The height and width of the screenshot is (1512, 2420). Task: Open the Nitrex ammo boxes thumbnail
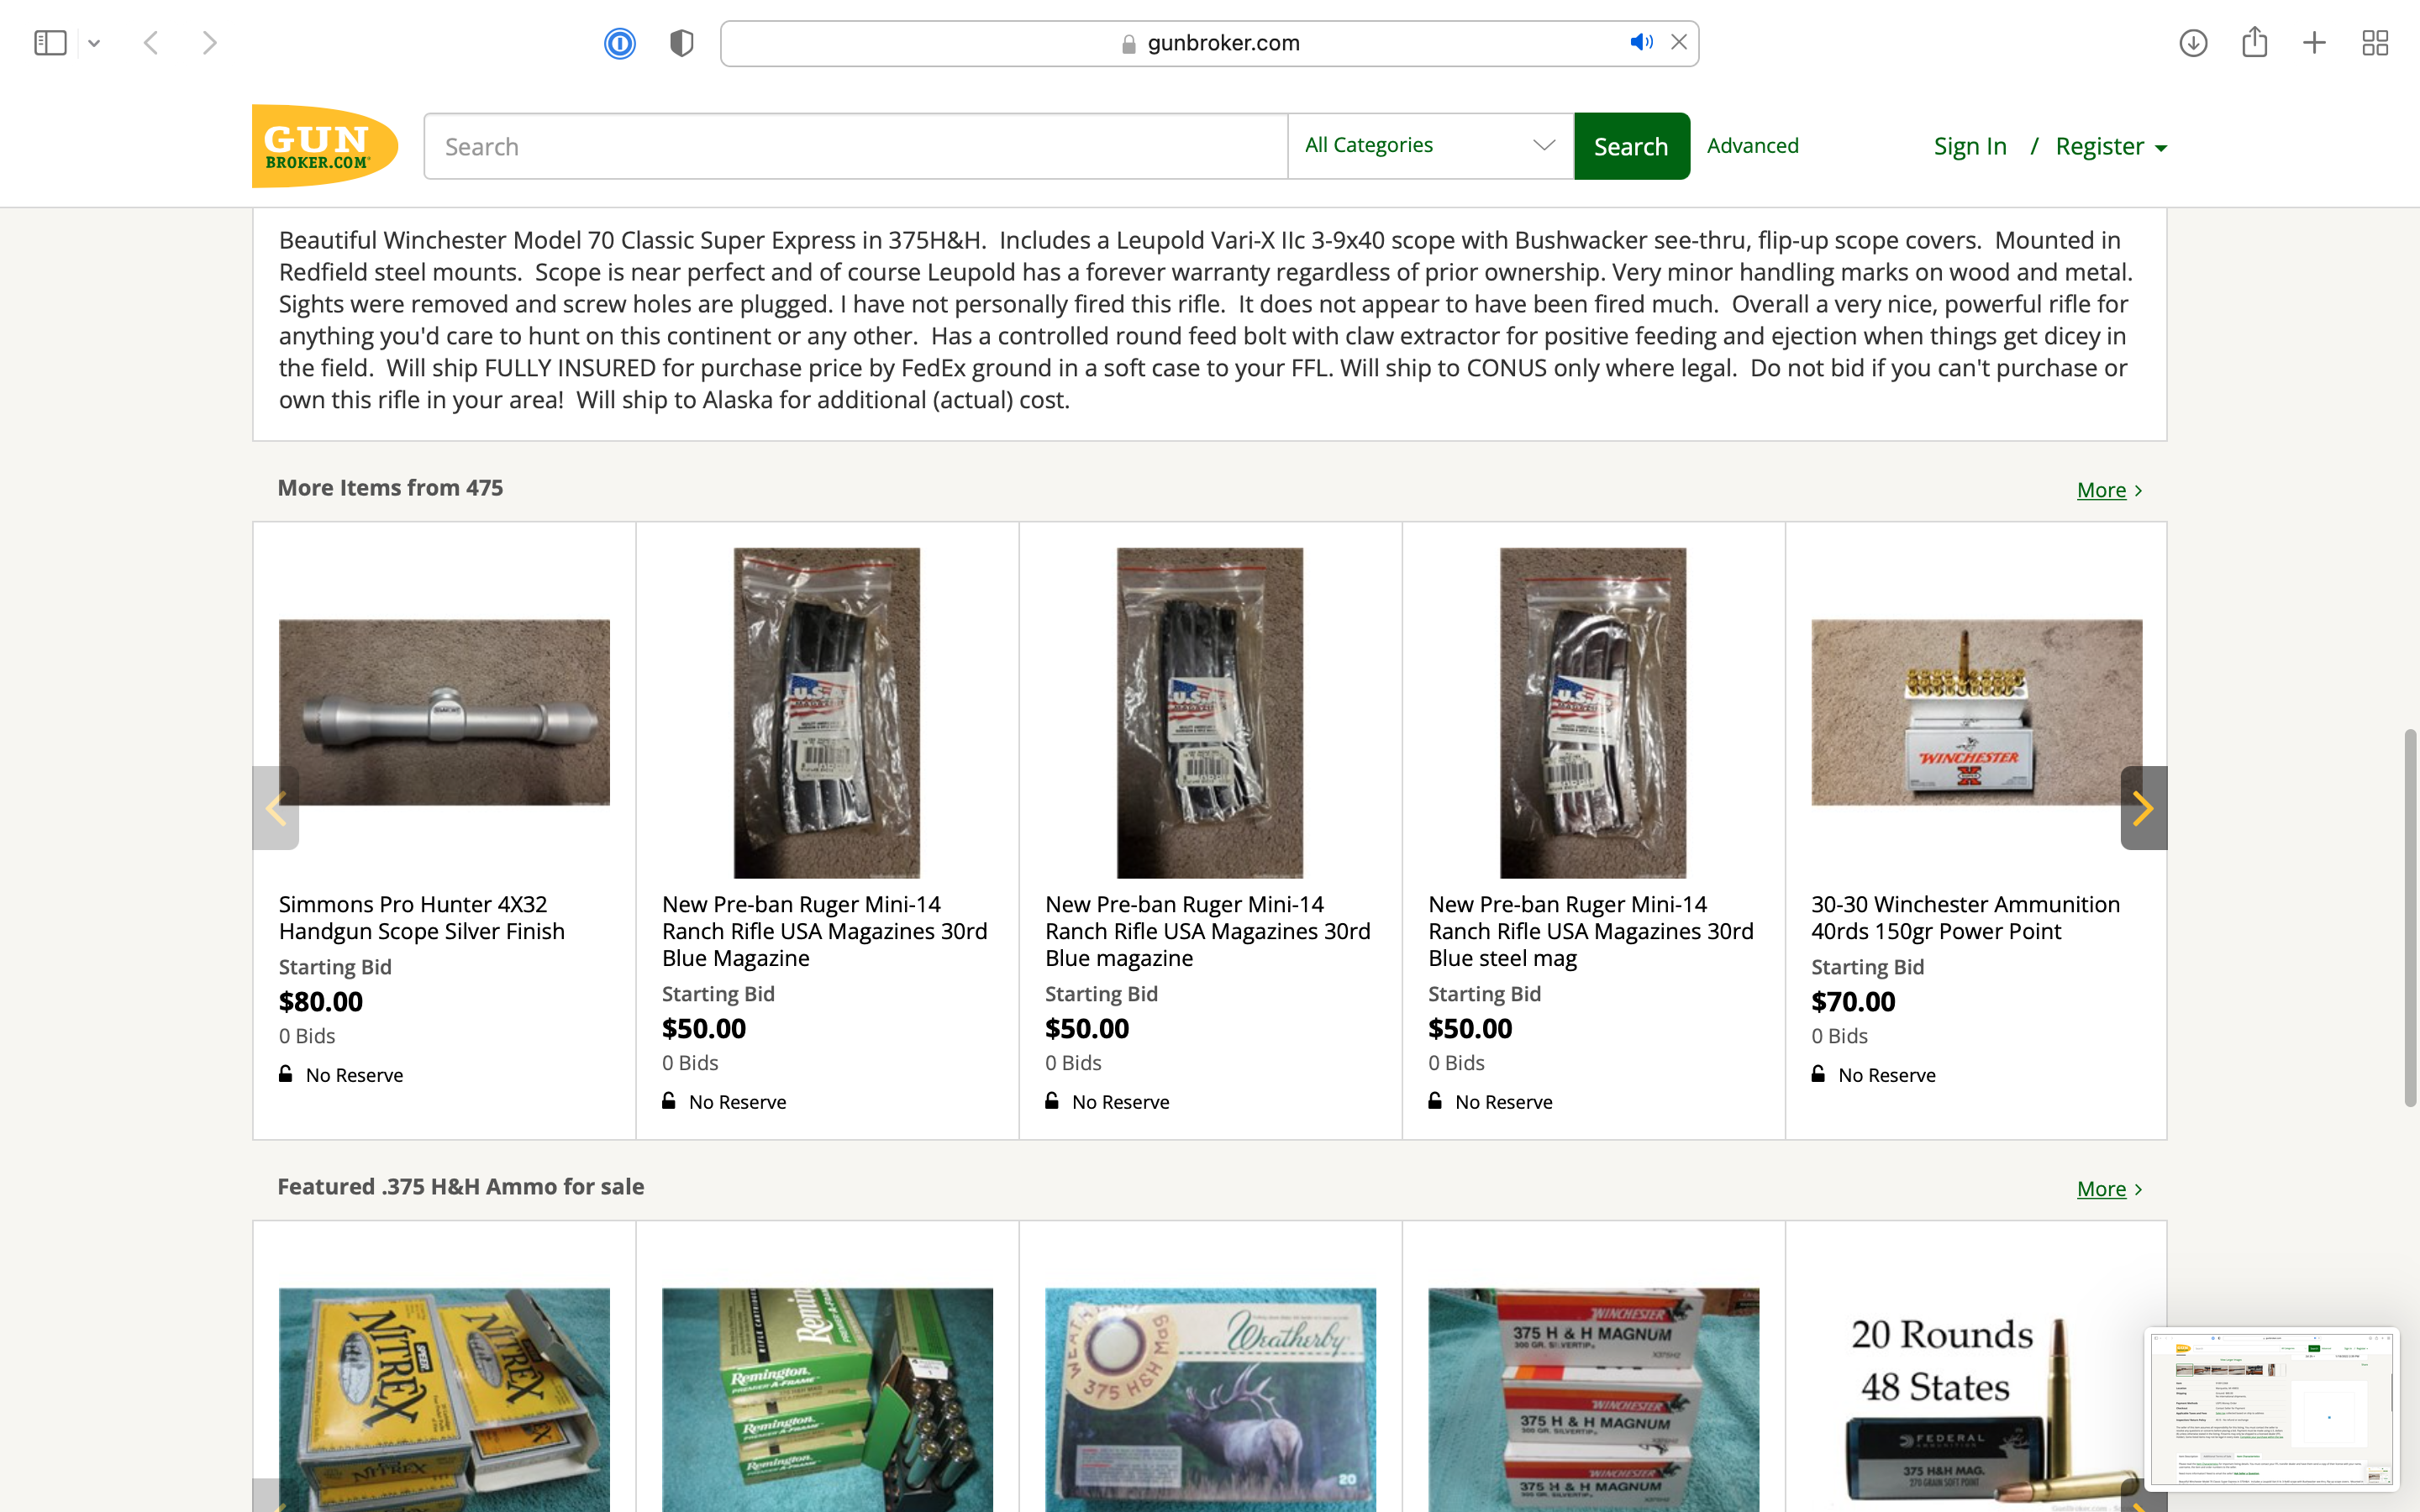pyautogui.click(x=444, y=1399)
